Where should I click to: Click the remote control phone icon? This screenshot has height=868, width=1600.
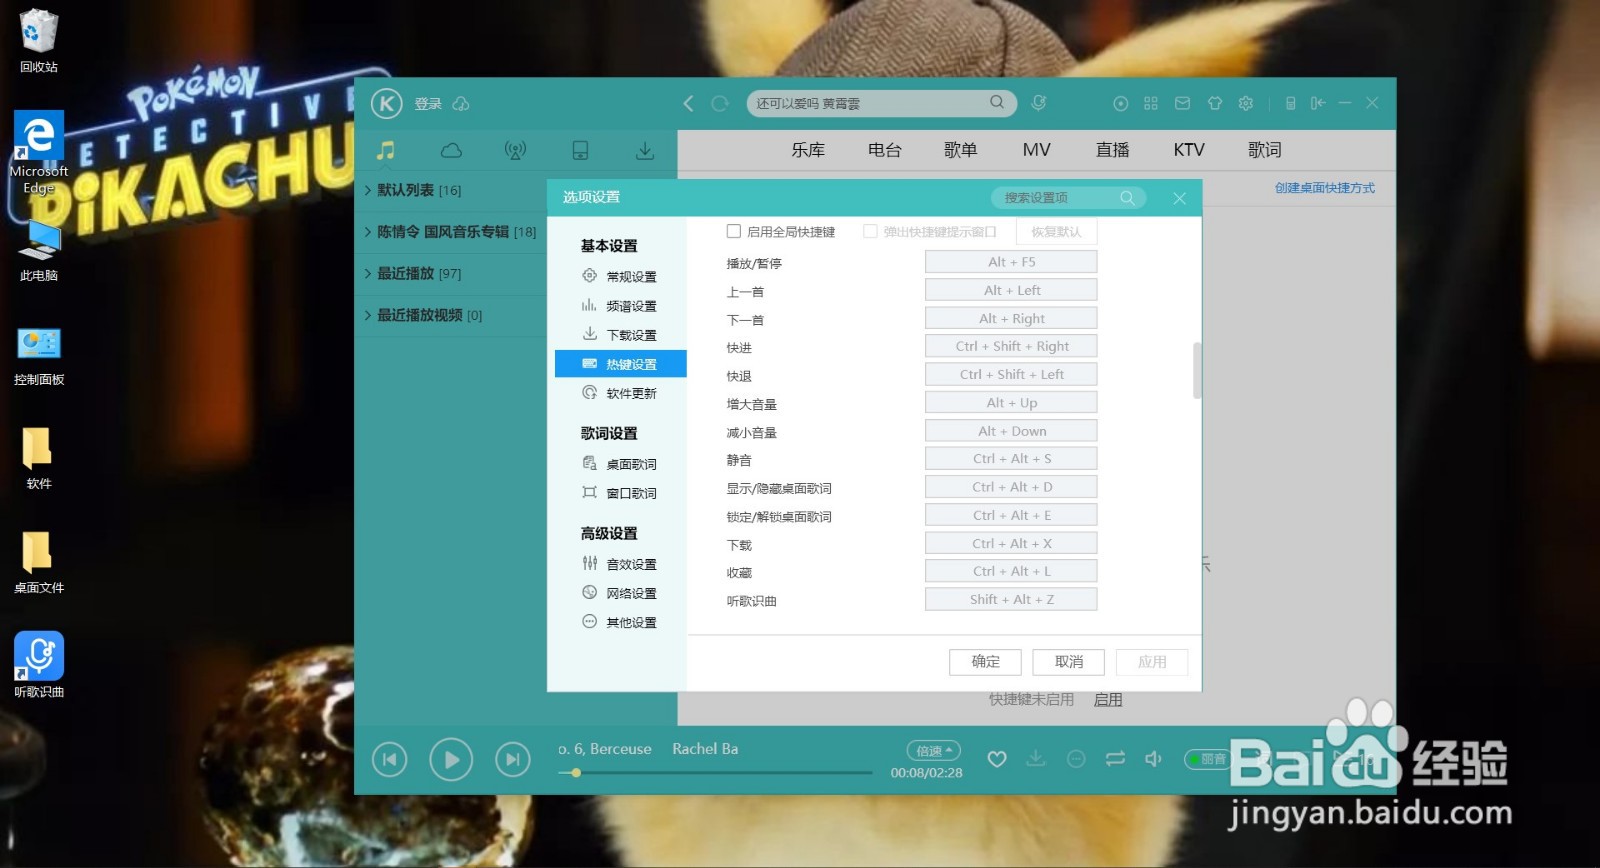[1290, 103]
